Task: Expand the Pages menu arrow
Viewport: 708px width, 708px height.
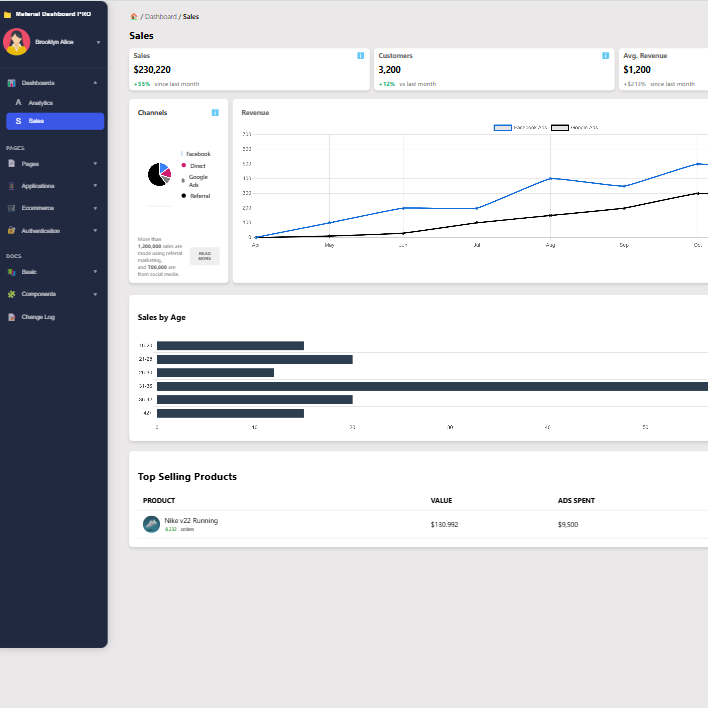Action: coord(95,163)
